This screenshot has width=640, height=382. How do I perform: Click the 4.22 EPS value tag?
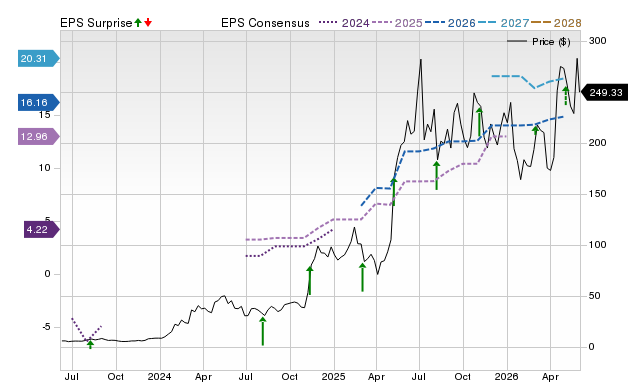(x=42, y=229)
